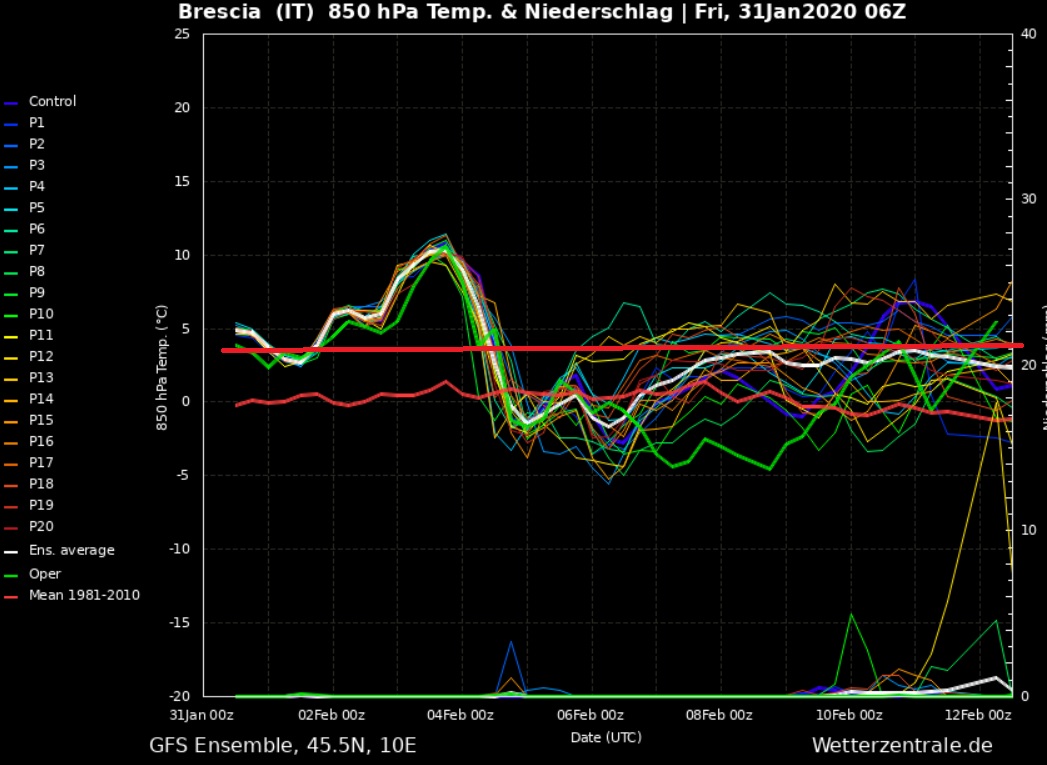Click the "40" precipitation axis label
Screen dimensions: 1047x765
tap(1029, 34)
